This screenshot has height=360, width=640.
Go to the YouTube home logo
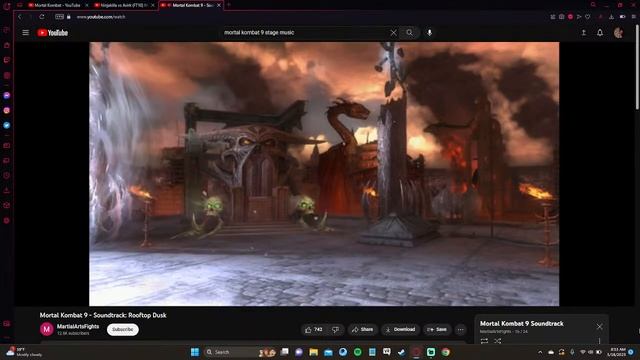tap(53, 33)
